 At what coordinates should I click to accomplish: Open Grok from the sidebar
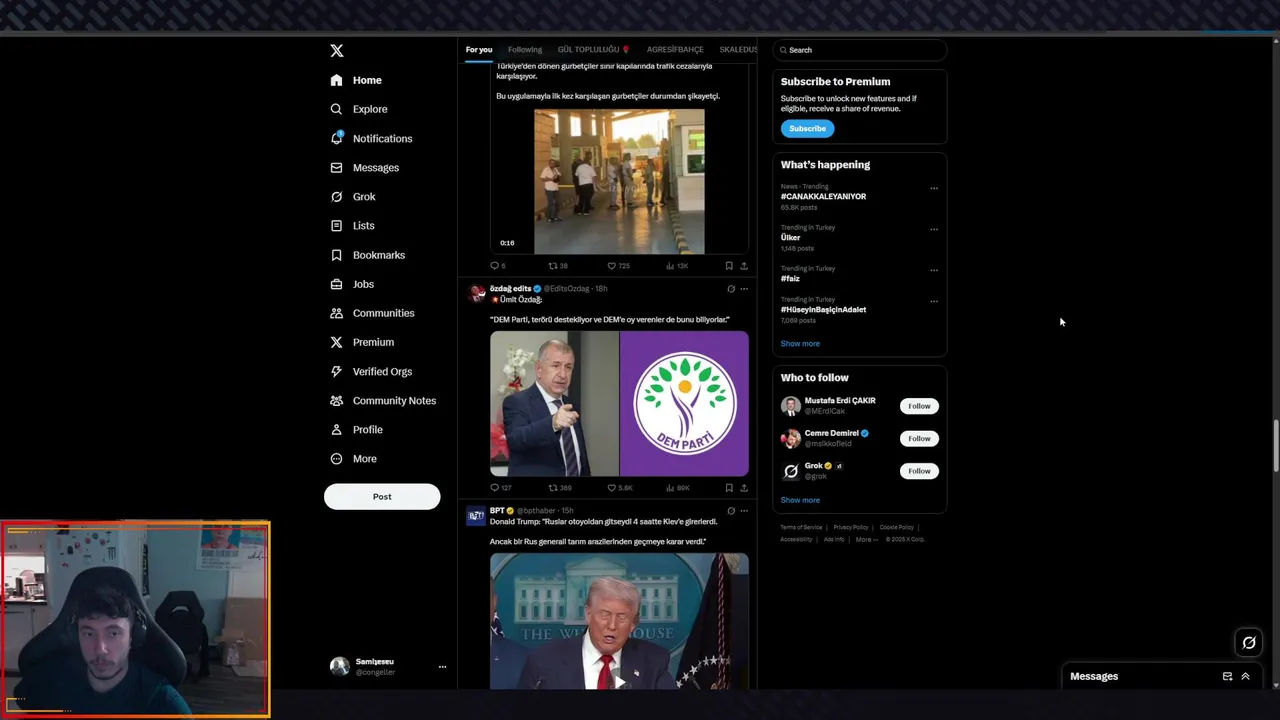(x=353, y=197)
